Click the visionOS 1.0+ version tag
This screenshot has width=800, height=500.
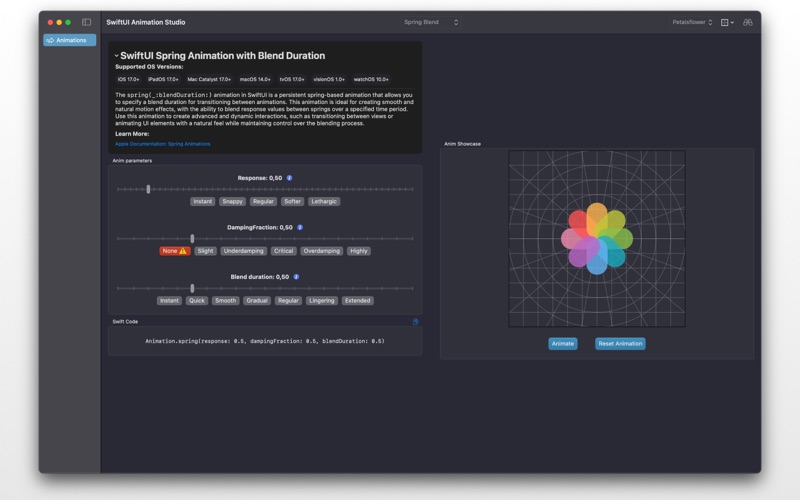coord(329,80)
